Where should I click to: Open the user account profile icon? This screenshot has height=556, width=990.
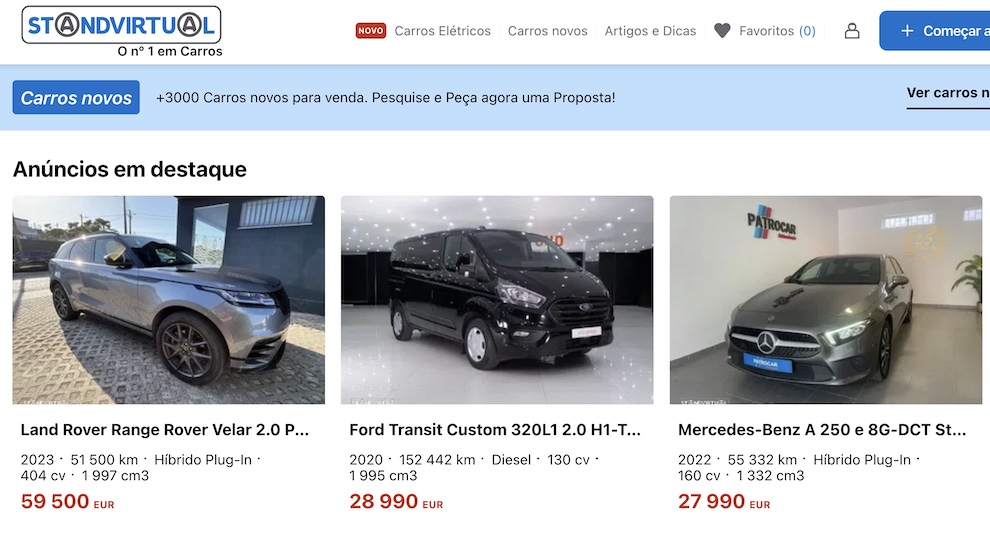coord(852,31)
